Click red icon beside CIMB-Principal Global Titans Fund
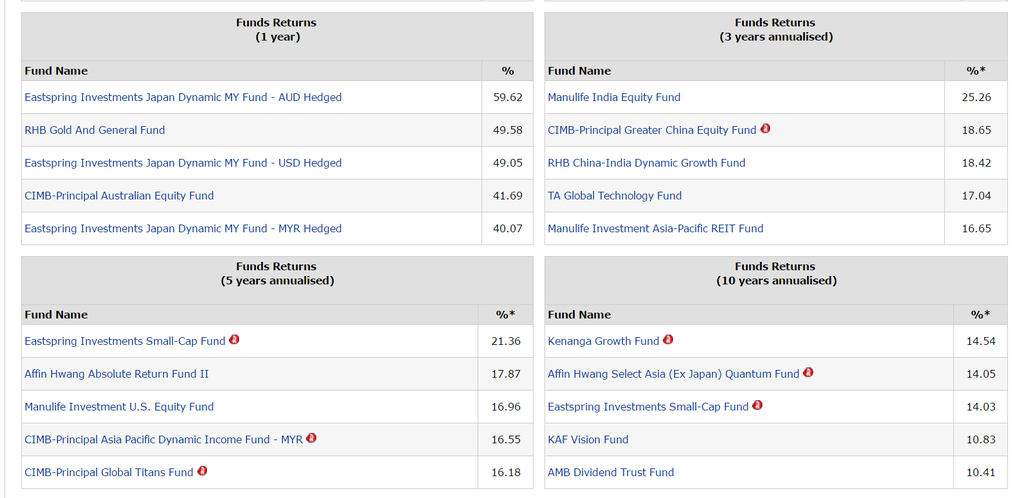This screenshot has height=498, width=1024. (202, 471)
